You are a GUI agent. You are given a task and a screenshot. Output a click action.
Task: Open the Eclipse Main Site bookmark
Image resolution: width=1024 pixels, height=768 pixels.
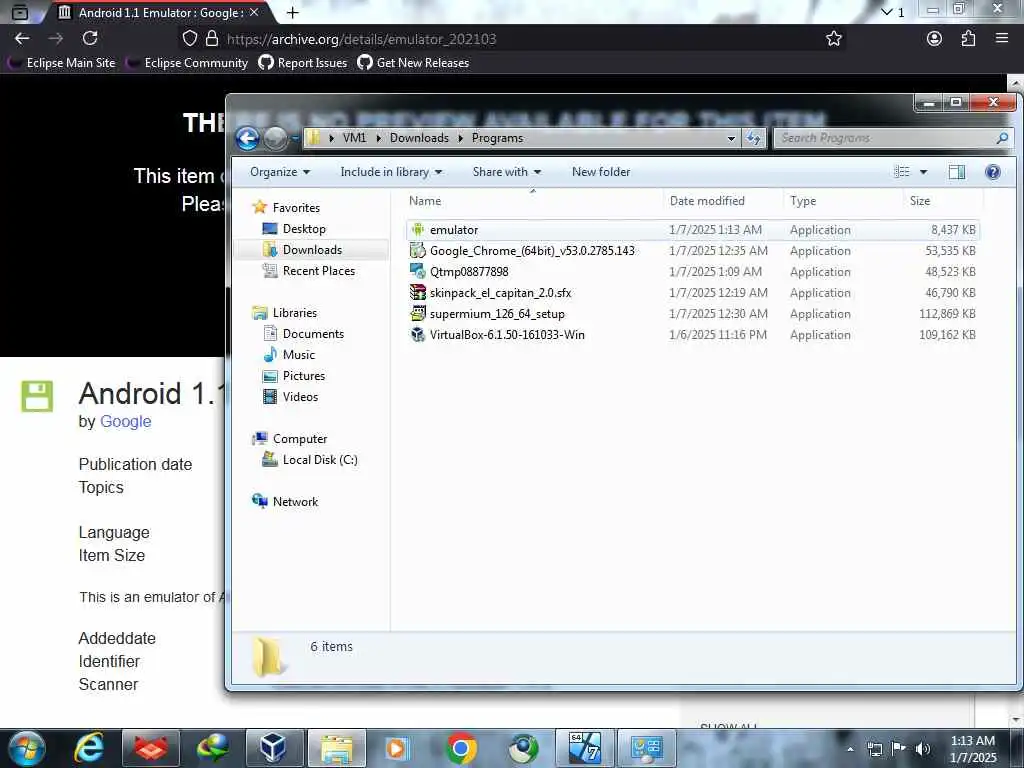[x=62, y=63]
